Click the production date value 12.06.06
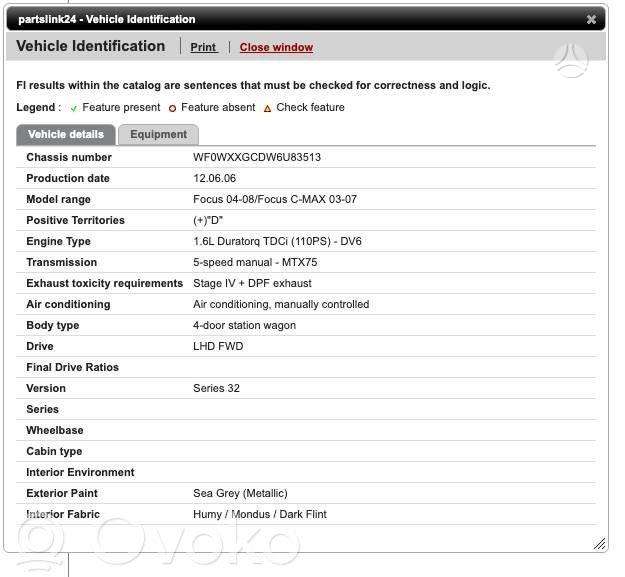This screenshot has height=577, width=625. tap(214, 178)
